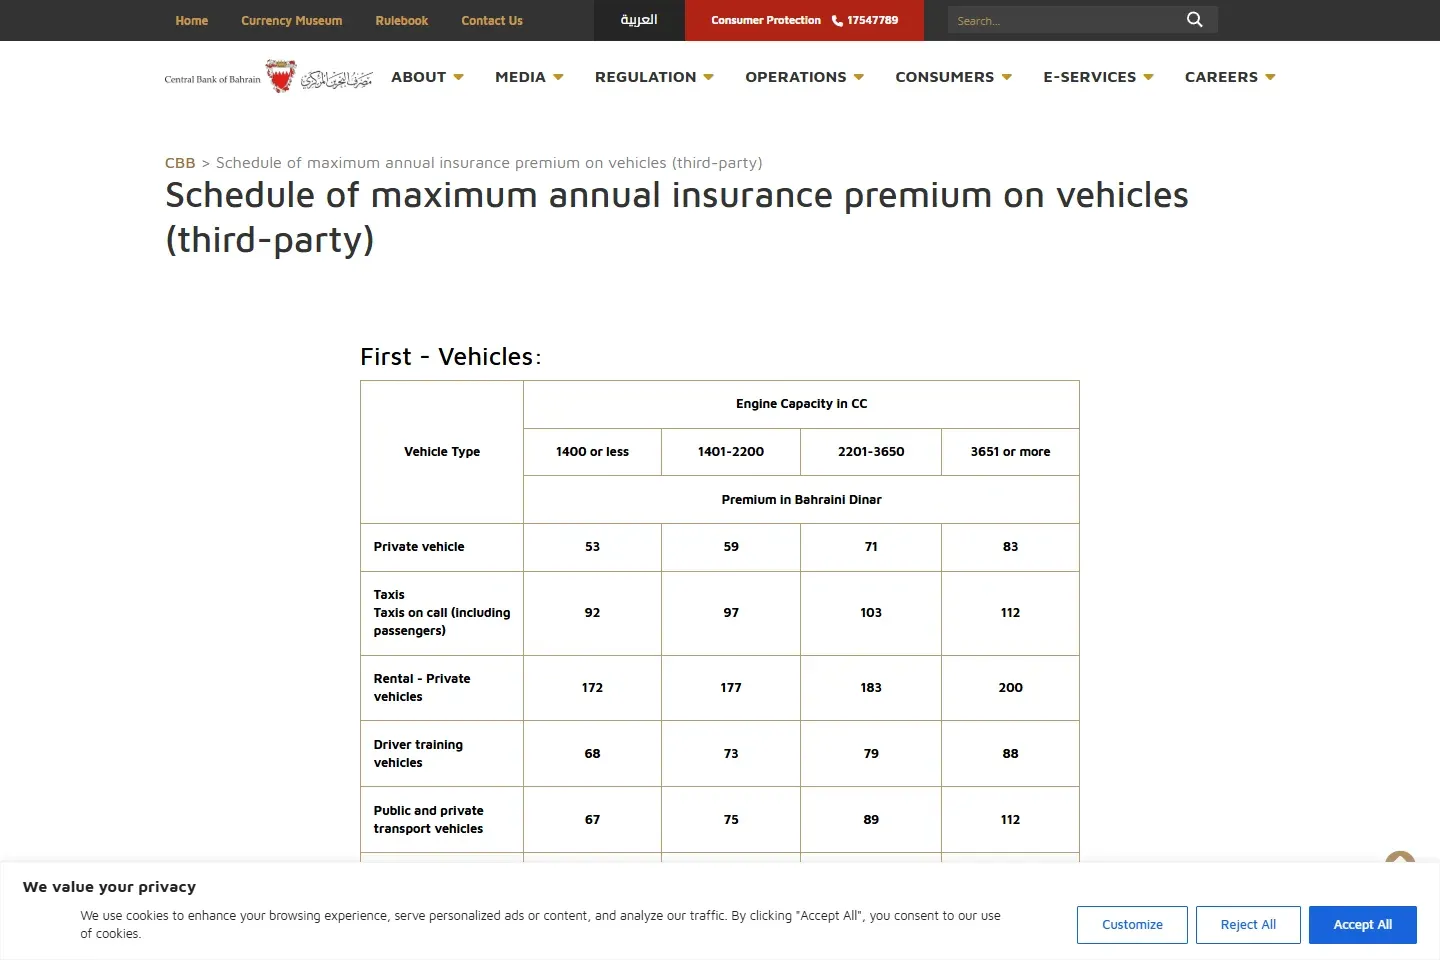Click the Premium in Bahraini Dinar header

tap(801, 500)
